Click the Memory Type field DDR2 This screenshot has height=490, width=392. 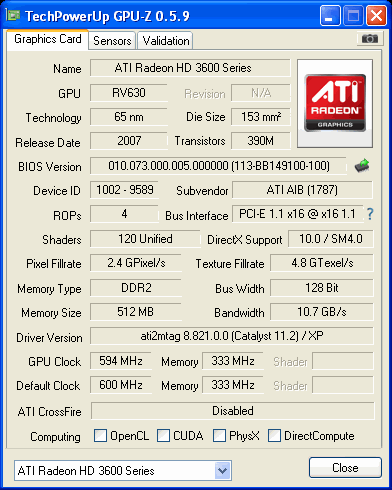coord(136,288)
